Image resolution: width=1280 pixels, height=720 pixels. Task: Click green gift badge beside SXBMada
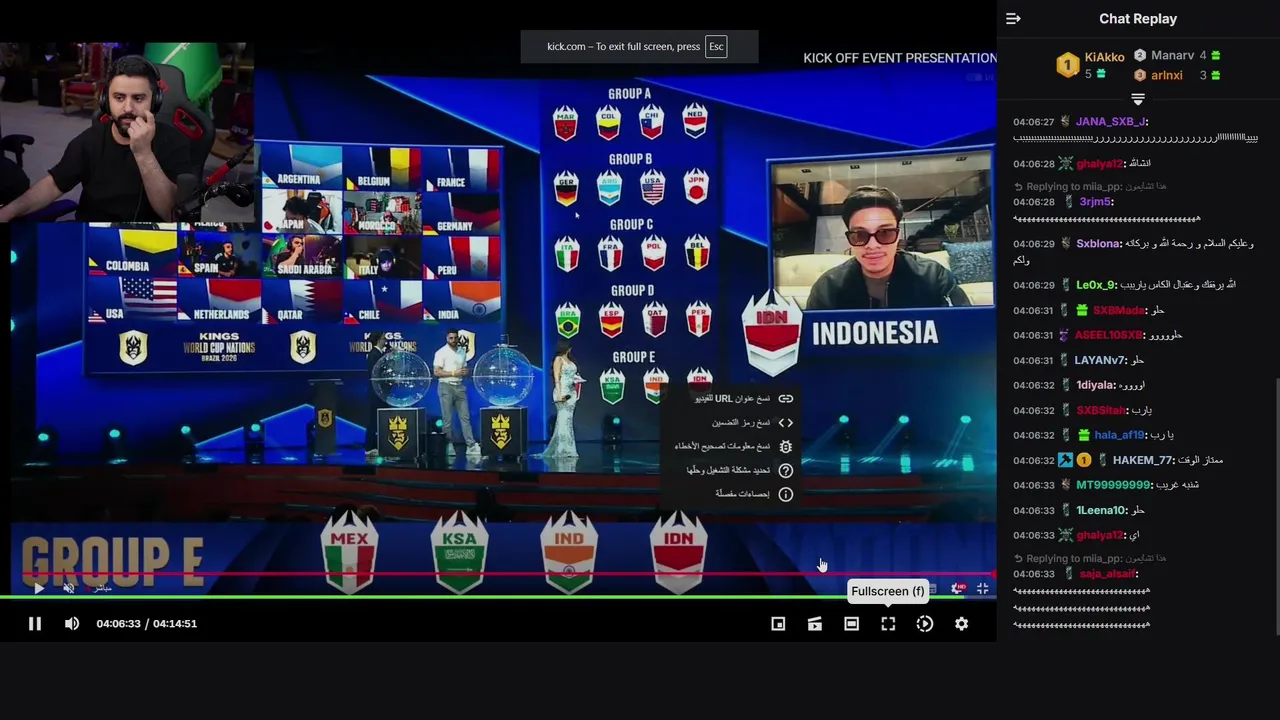[x=1082, y=311]
